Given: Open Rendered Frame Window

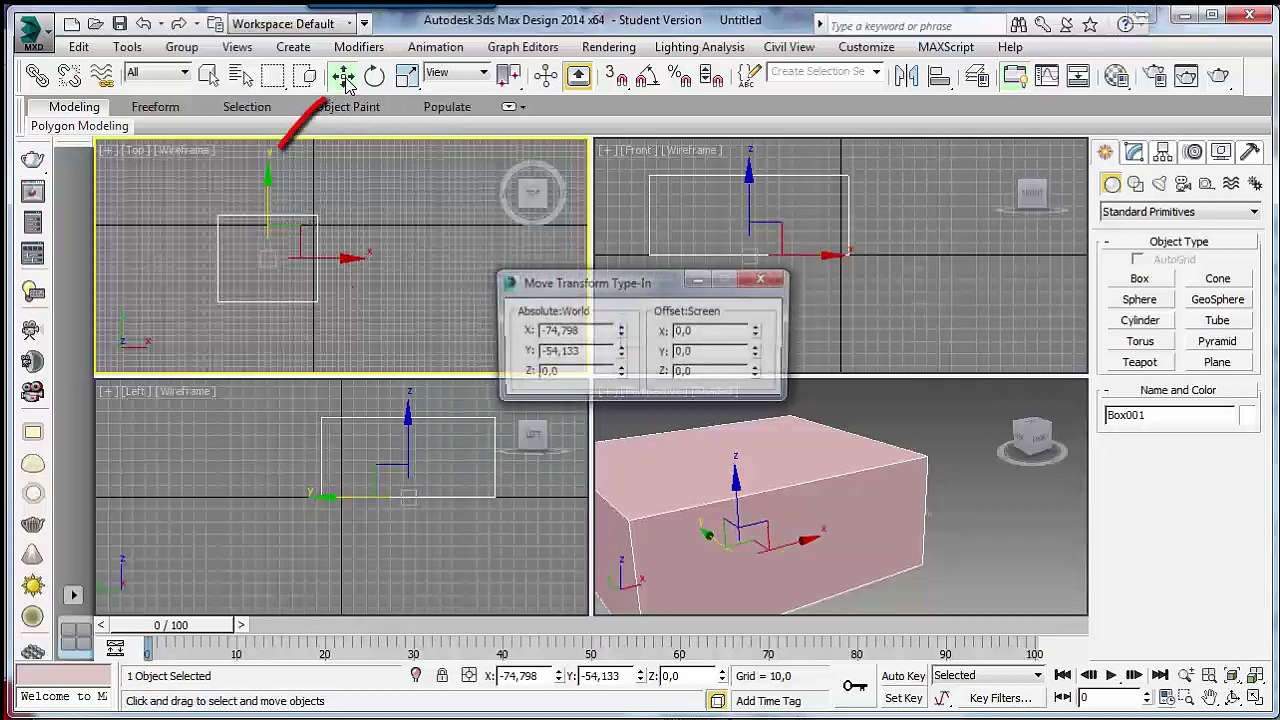Looking at the screenshot, I should [1186, 75].
